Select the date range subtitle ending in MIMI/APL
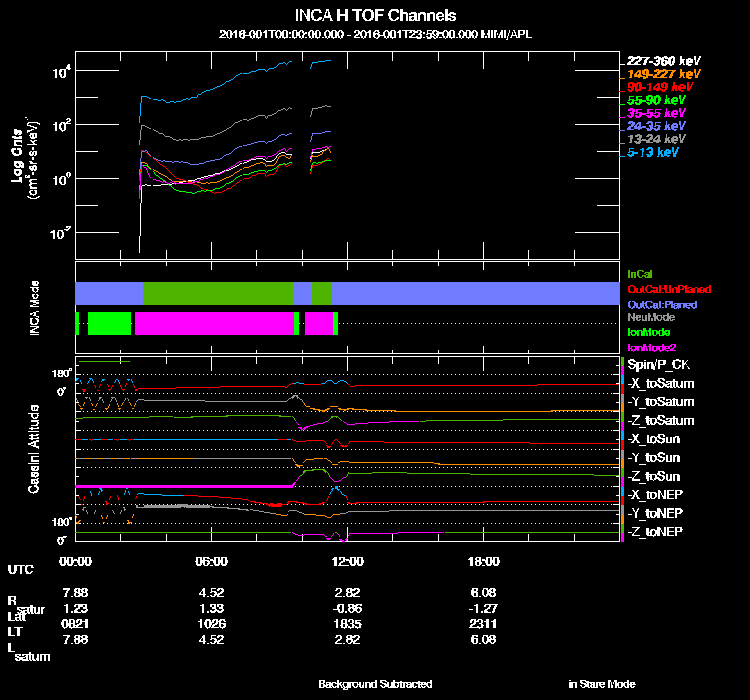Viewport: 750px width, 700px height. (375, 34)
